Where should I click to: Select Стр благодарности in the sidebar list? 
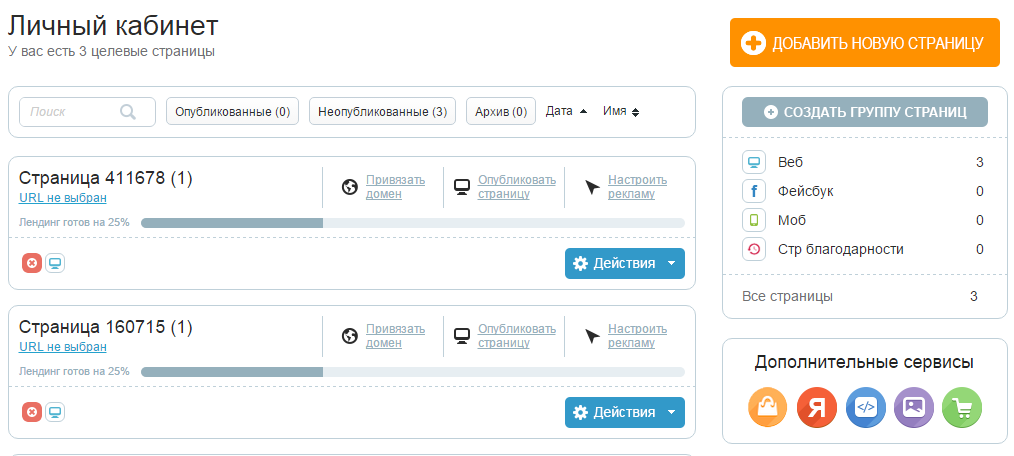(840, 249)
